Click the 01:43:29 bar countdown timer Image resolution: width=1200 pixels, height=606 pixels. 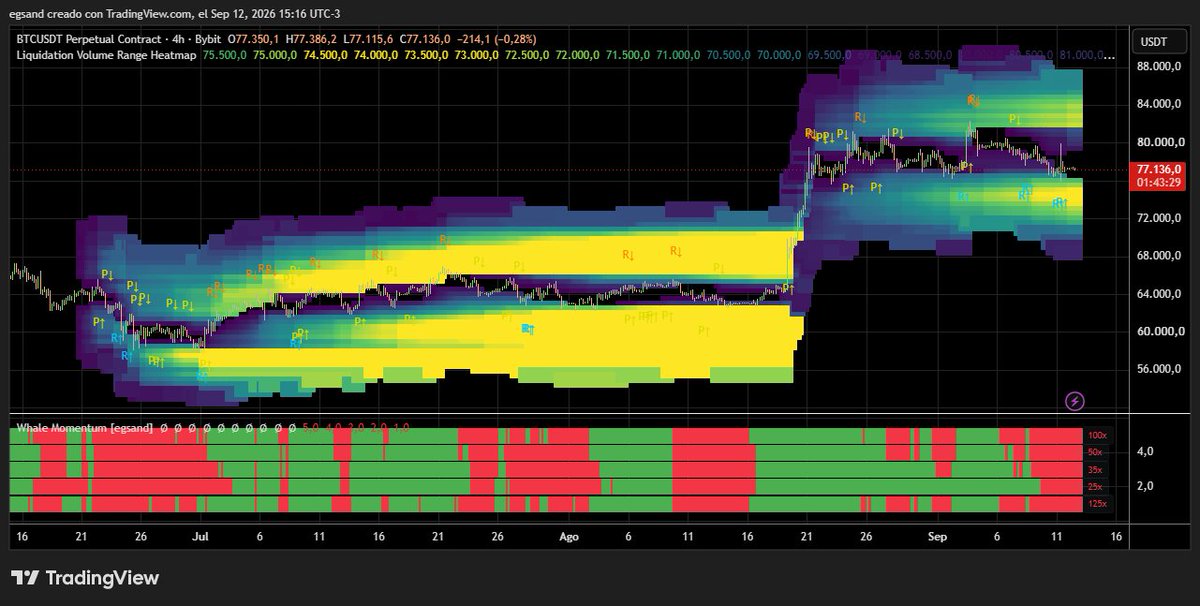click(x=1160, y=183)
